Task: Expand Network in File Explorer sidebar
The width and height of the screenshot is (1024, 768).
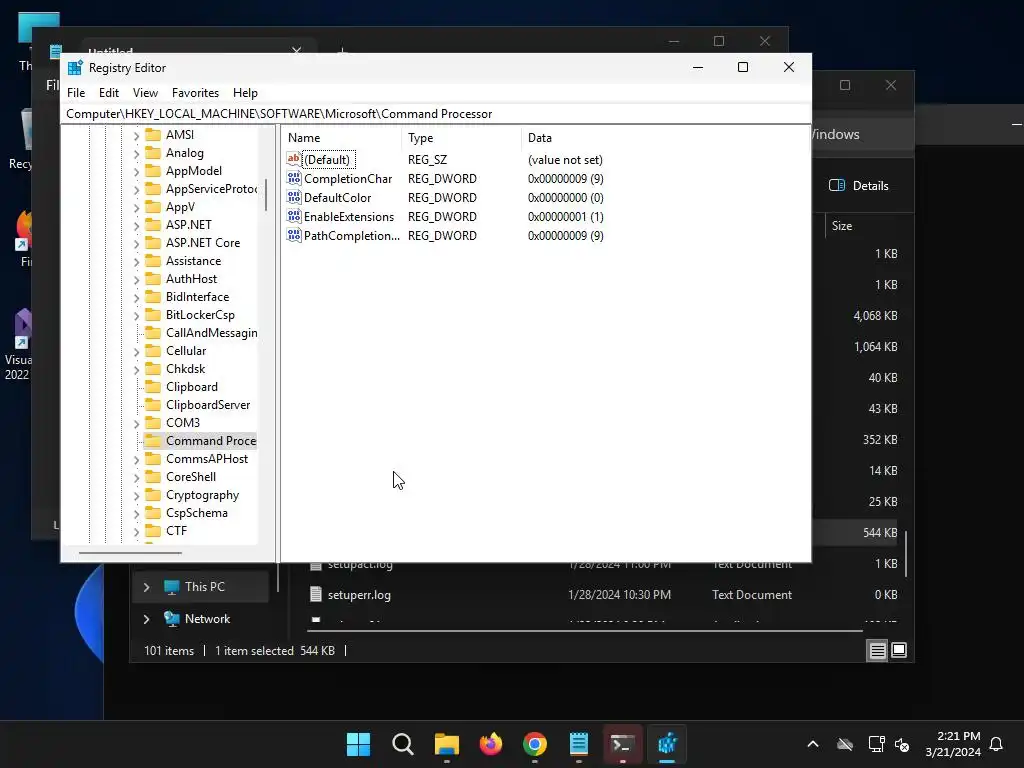Action: click(146, 619)
